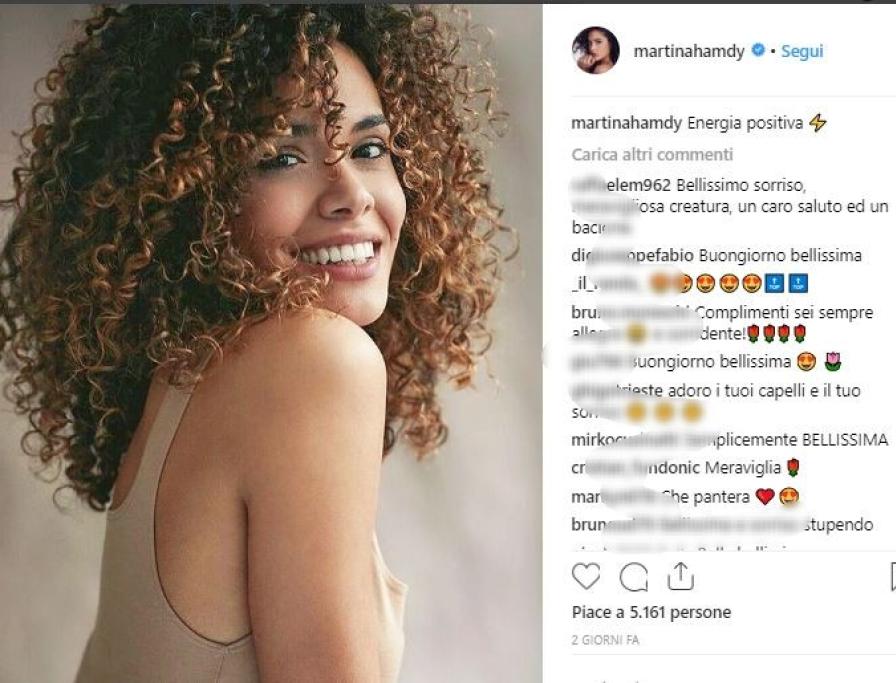The height and width of the screenshot is (683, 896).
Task: Open martinahamdy username in post header
Action: pos(688,51)
